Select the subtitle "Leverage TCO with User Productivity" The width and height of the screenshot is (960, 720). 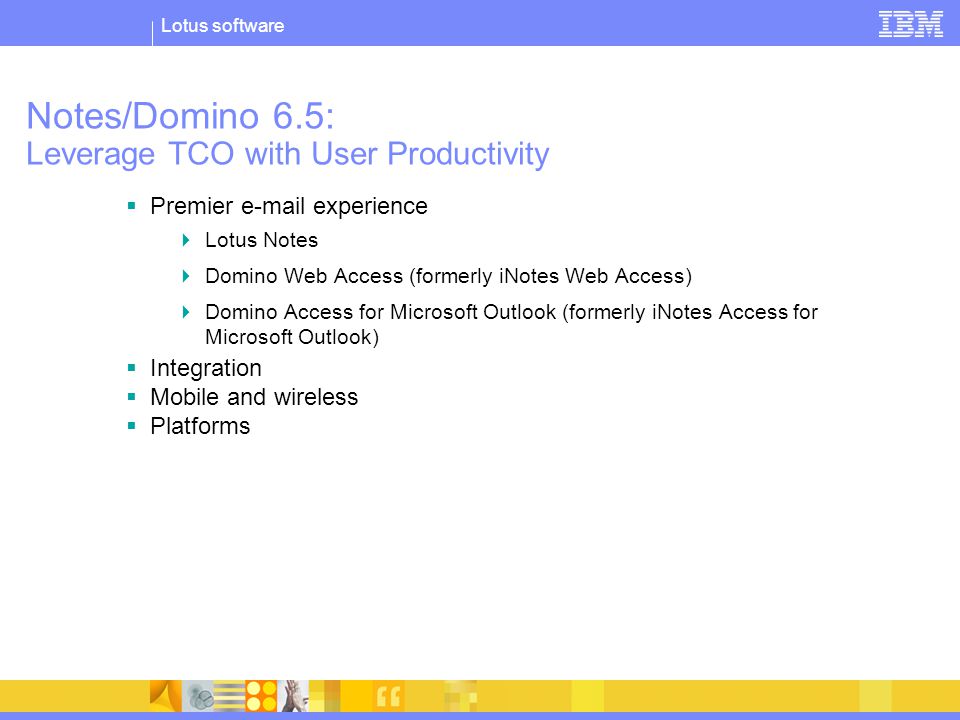(x=288, y=154)
